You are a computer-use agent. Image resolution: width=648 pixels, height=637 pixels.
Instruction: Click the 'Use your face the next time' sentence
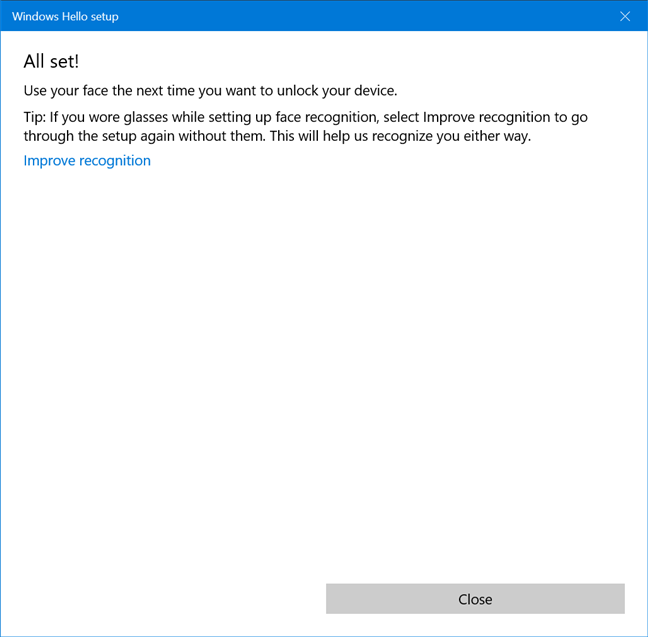[210, 91]
